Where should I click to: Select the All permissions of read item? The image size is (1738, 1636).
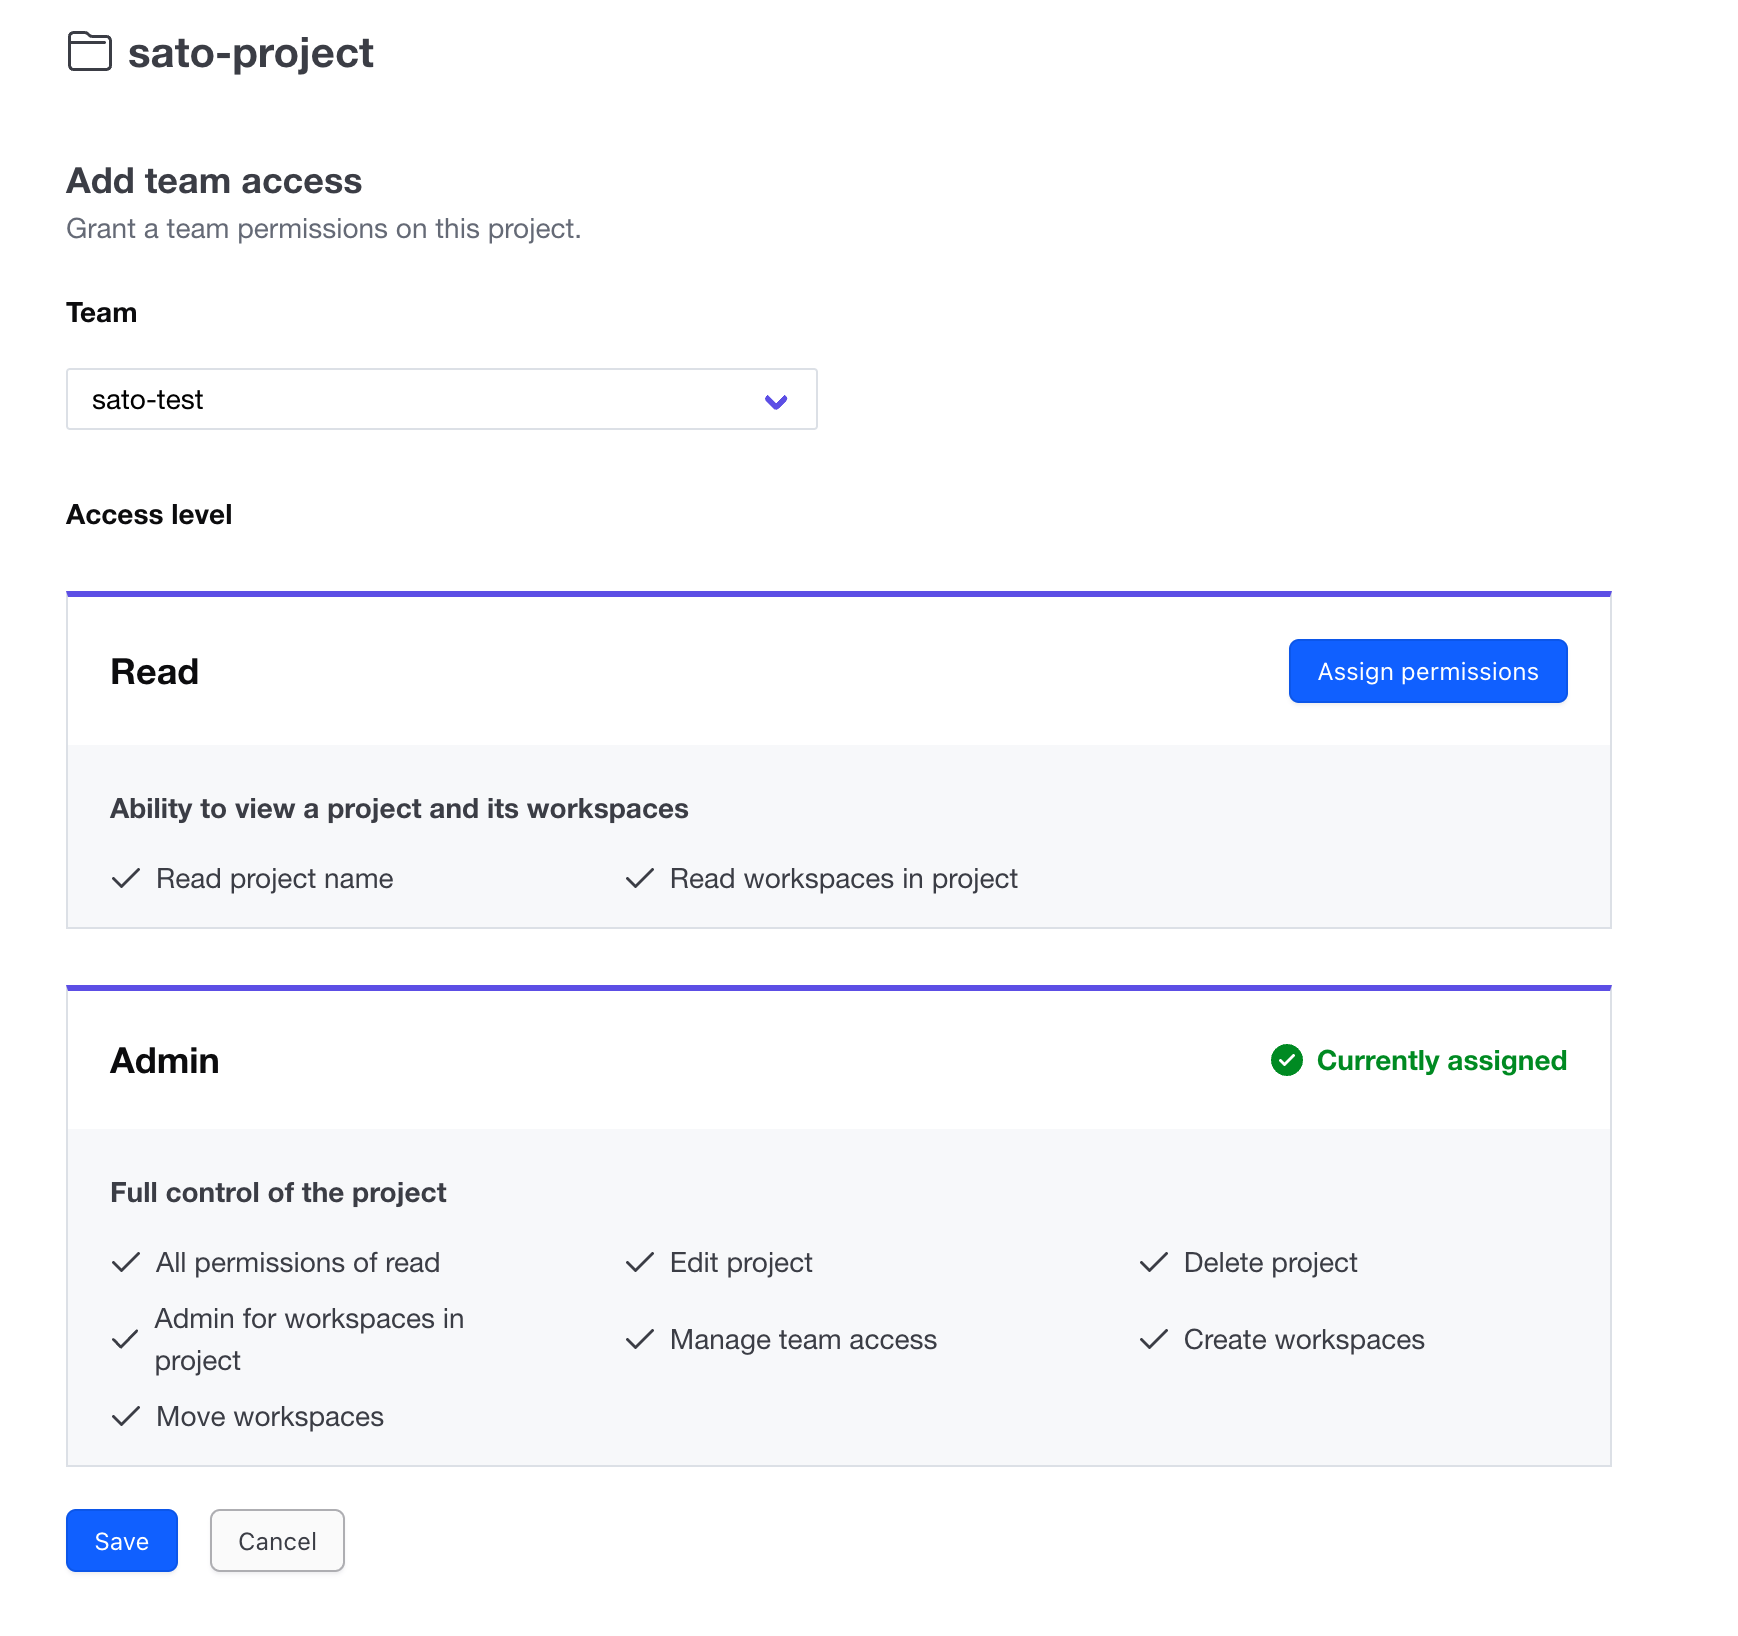[x=297, y=1262]
